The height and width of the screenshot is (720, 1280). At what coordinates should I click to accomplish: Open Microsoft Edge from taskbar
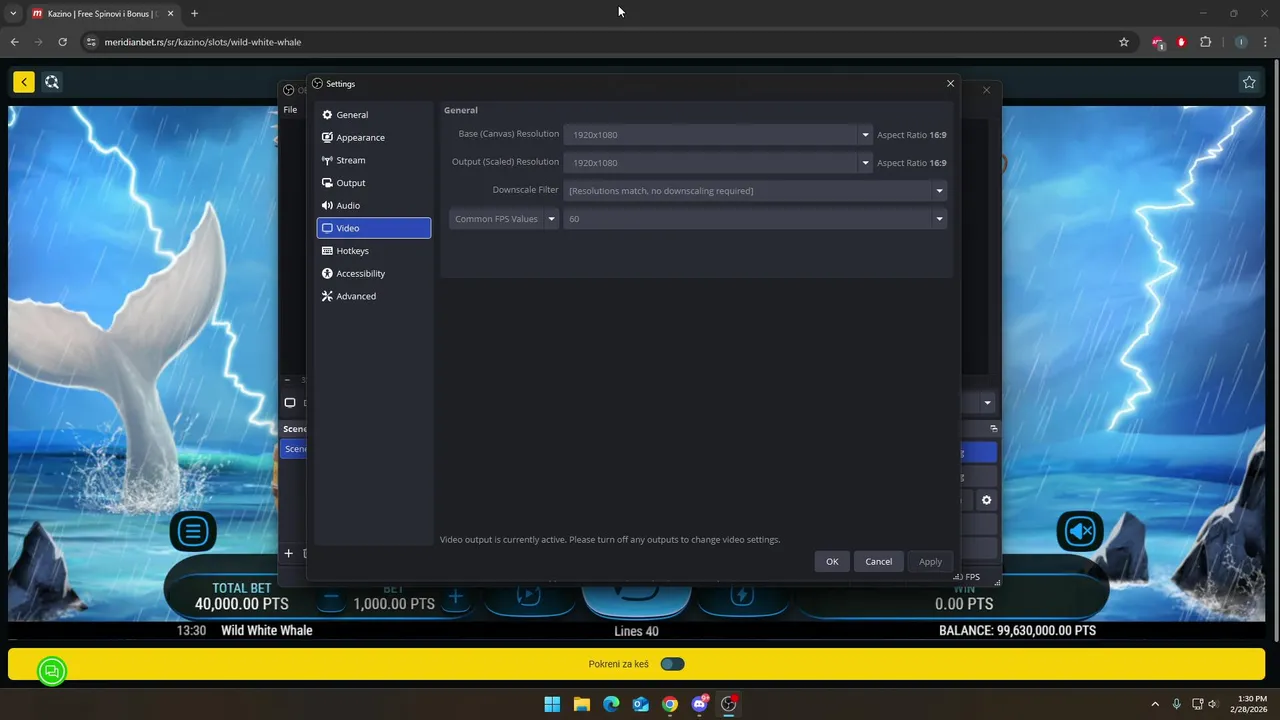coord(611,704)
